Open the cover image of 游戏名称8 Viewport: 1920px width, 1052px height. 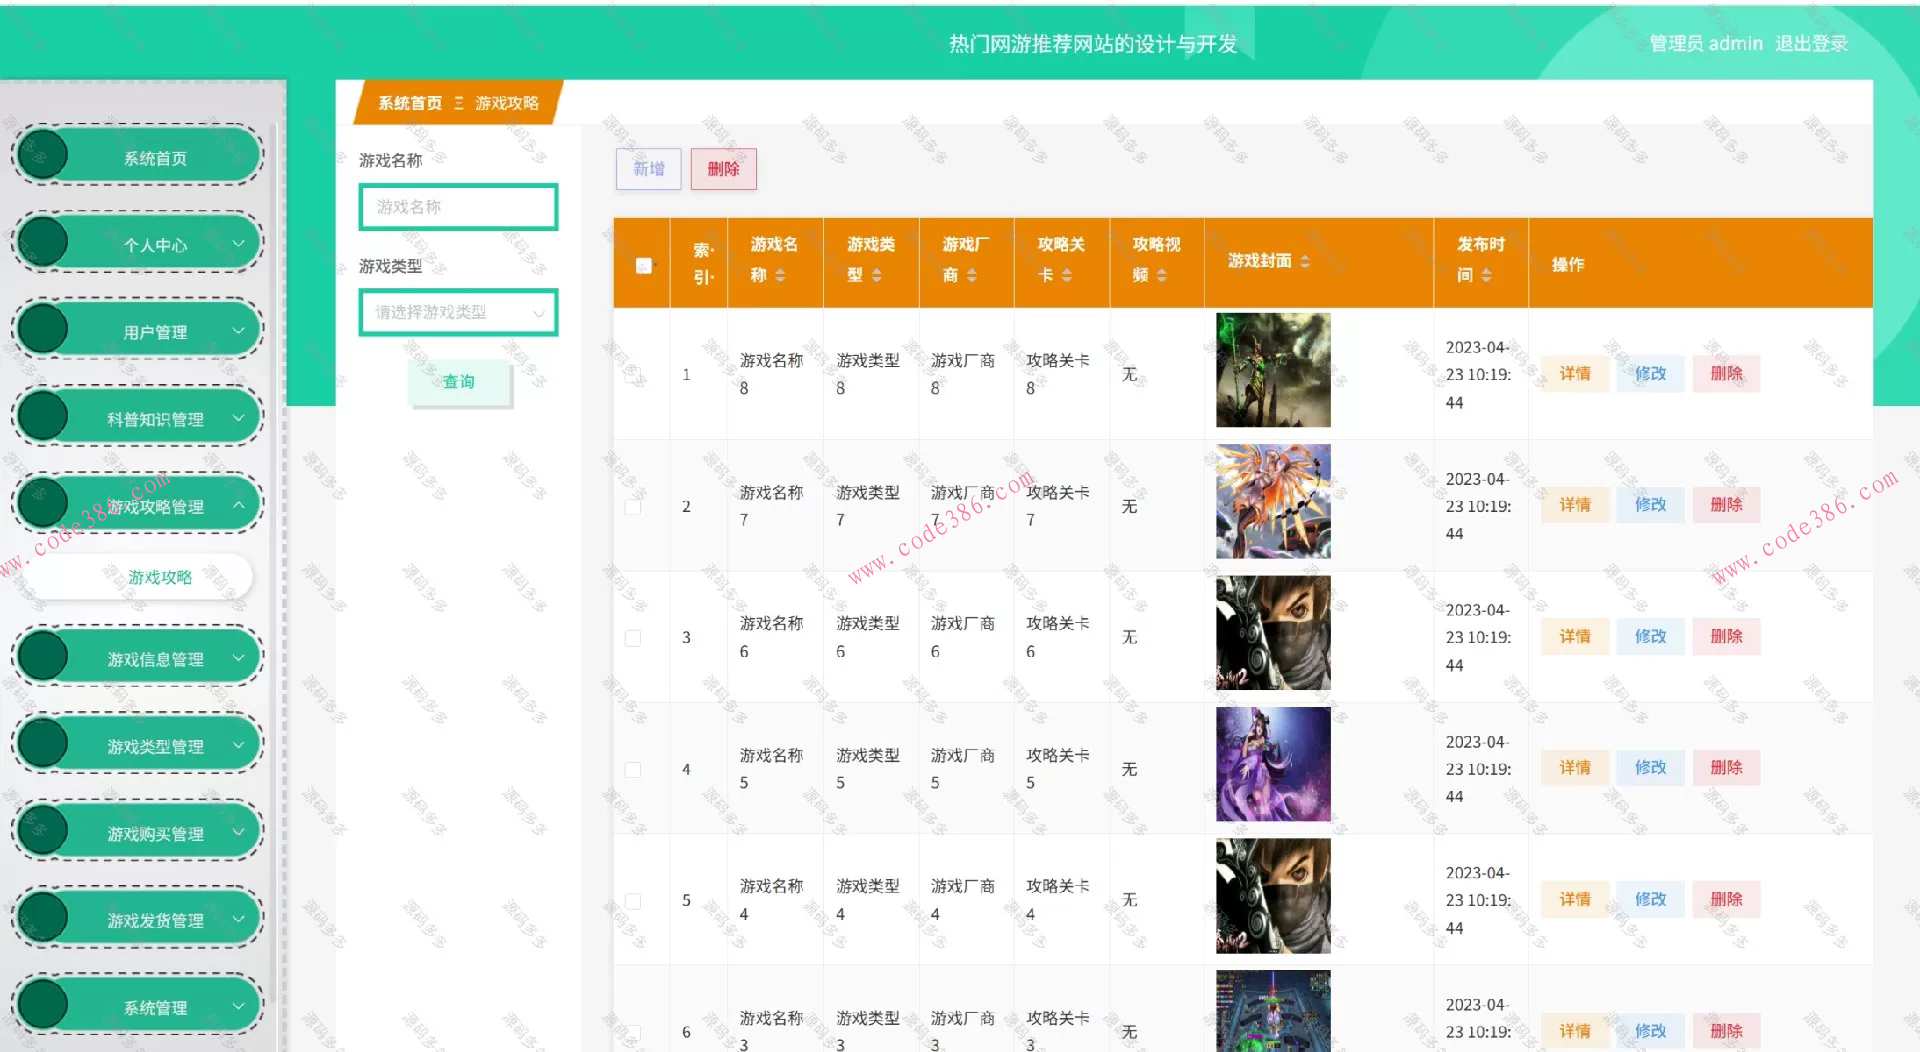pos(1273,370)
